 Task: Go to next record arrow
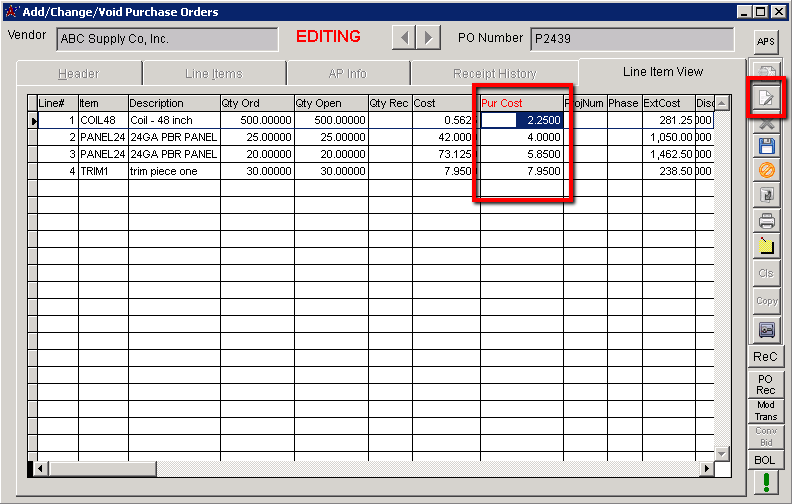click(x=428, y=38)
